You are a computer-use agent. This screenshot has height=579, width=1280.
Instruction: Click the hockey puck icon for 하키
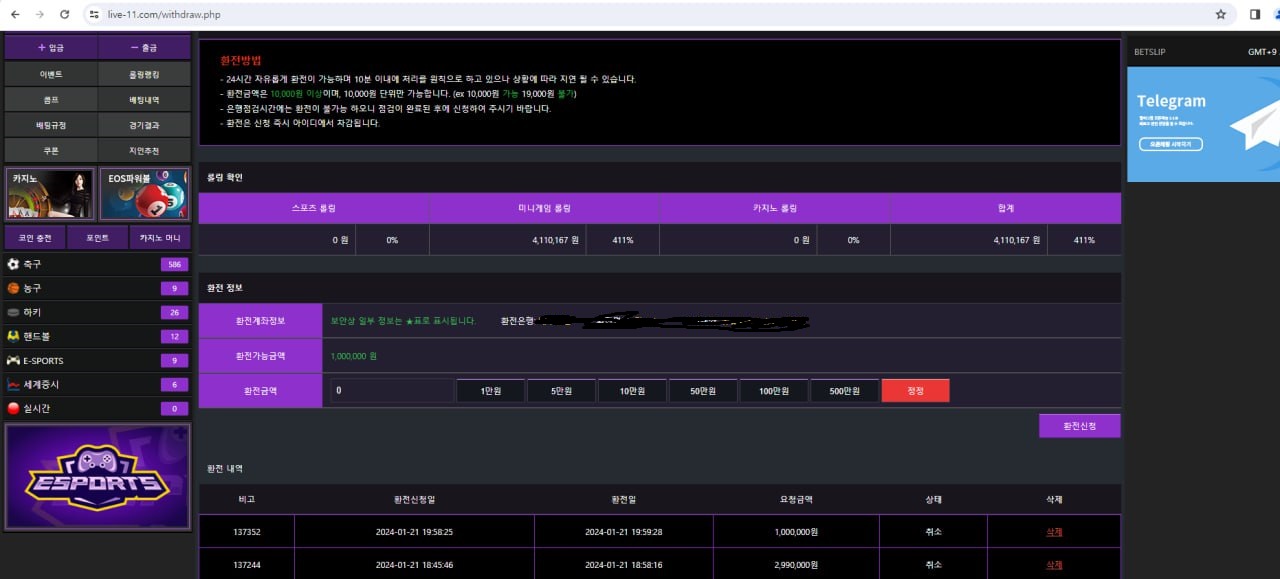tap(13, 312)
